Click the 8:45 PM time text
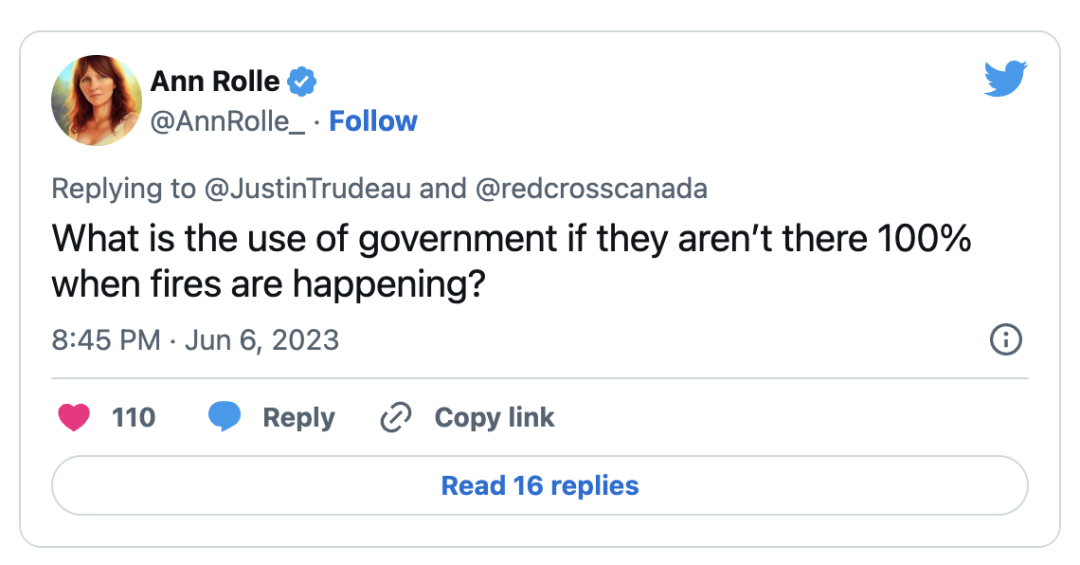The height and width of the screenshot is (565, 1080). tap(105, 340)
